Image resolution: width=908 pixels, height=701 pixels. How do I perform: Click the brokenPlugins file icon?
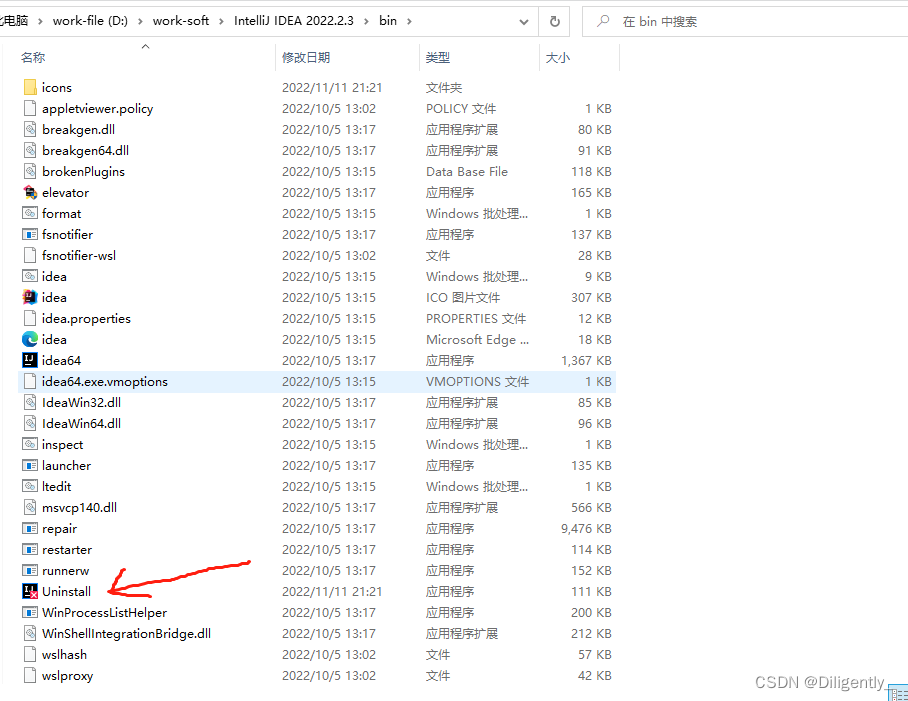coord(30,171)
